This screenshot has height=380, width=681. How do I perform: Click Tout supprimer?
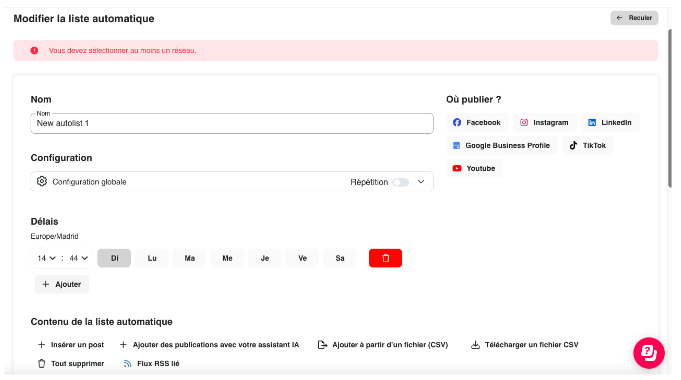pos(71,363)
